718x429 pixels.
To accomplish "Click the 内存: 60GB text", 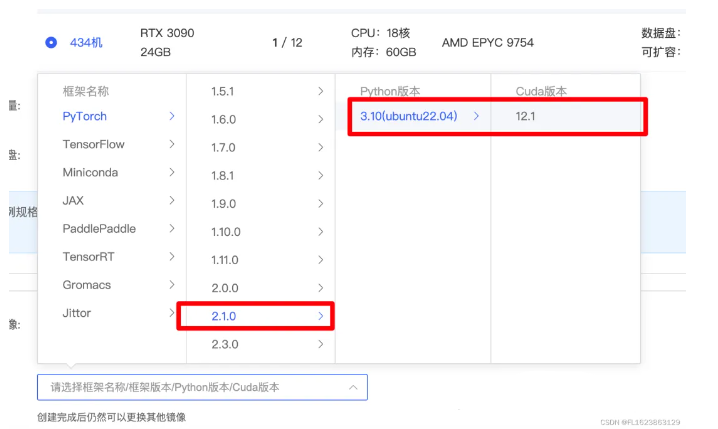I will [384, 52].
